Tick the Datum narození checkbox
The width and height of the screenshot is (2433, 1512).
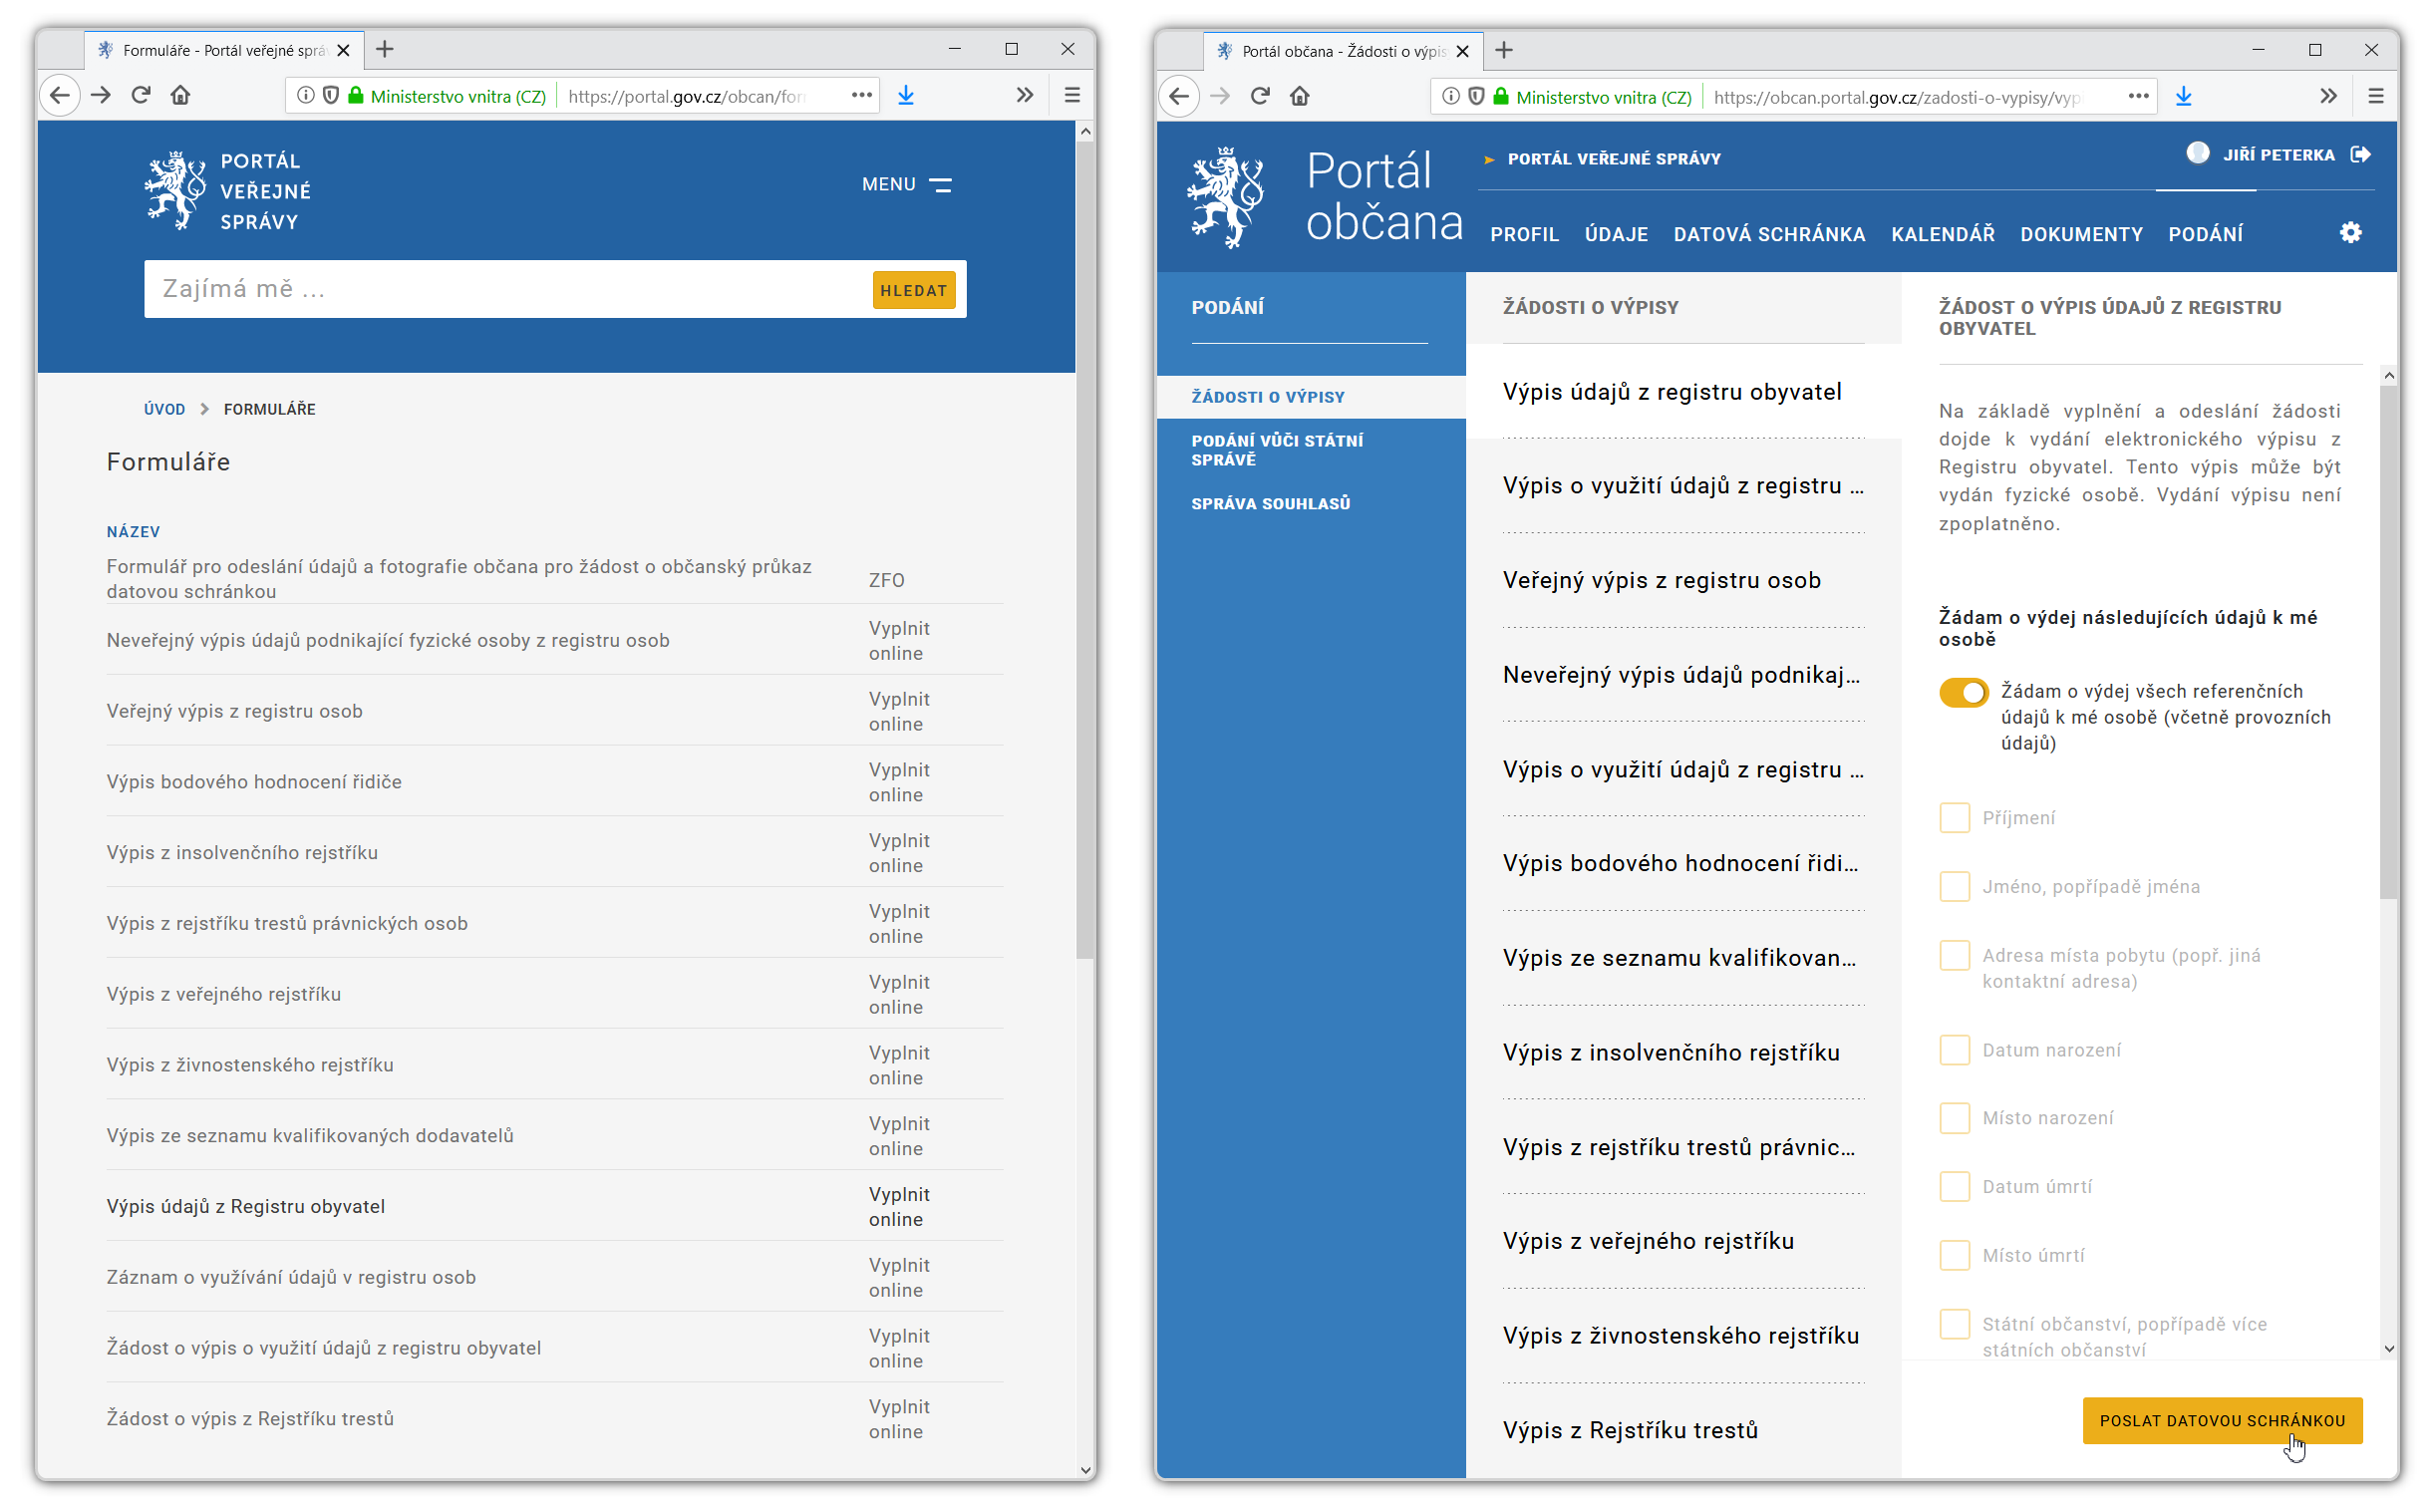[x=1954, y=1050]
